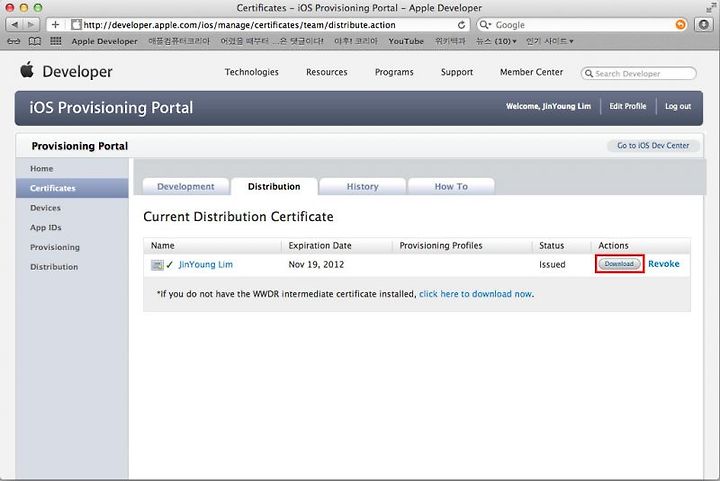The image size is (720, 481).
Task: Click the Google search field
Action: [x=582, y=25]
